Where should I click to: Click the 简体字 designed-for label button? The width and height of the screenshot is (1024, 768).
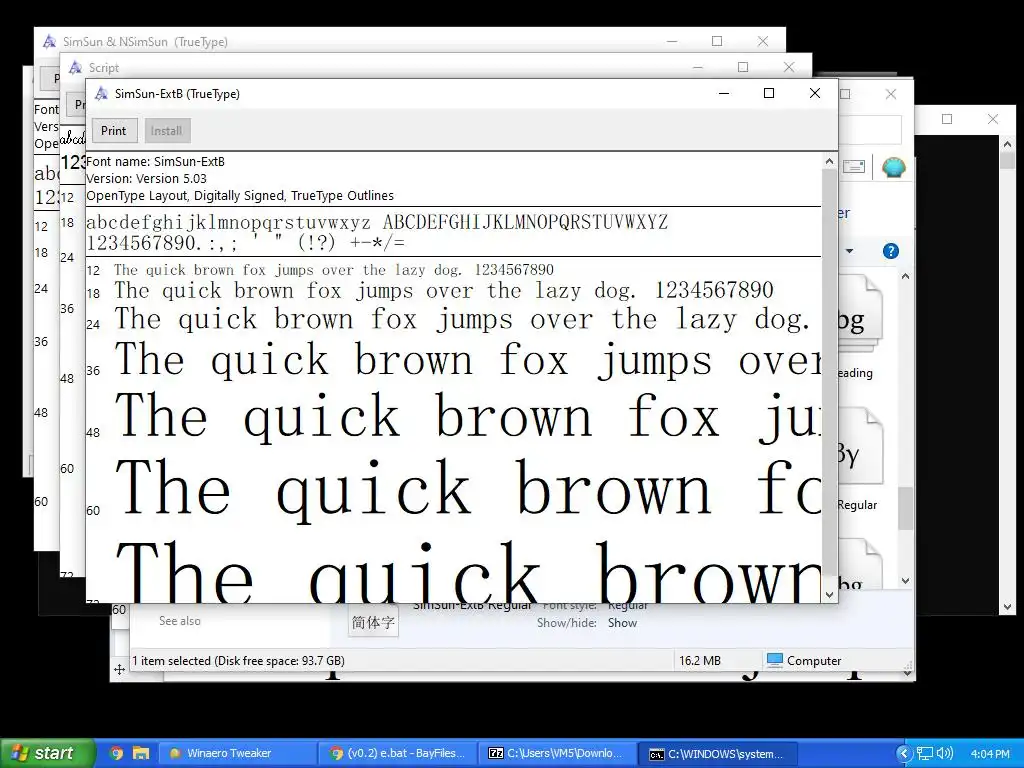click(373, 622)
